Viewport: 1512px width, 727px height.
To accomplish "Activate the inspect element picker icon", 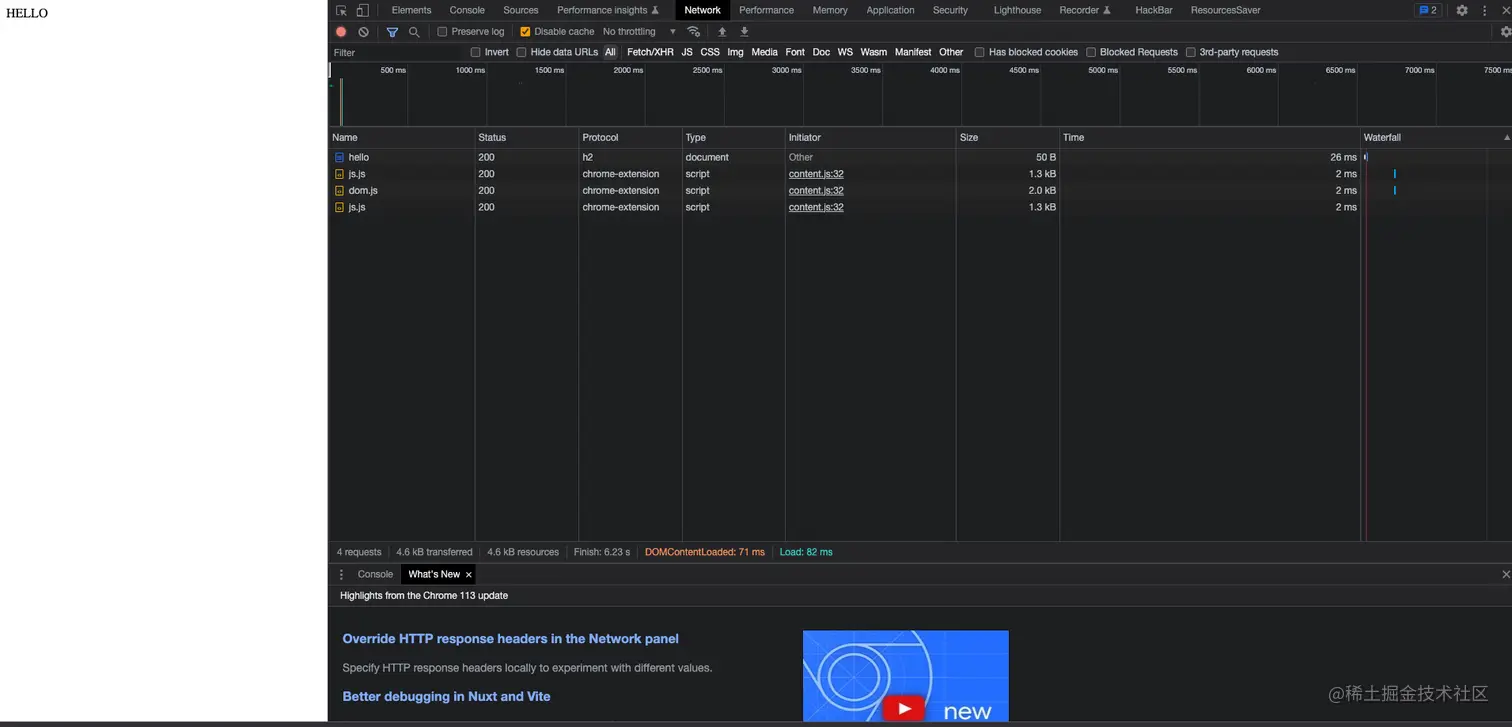I will [x=341, y=10].
